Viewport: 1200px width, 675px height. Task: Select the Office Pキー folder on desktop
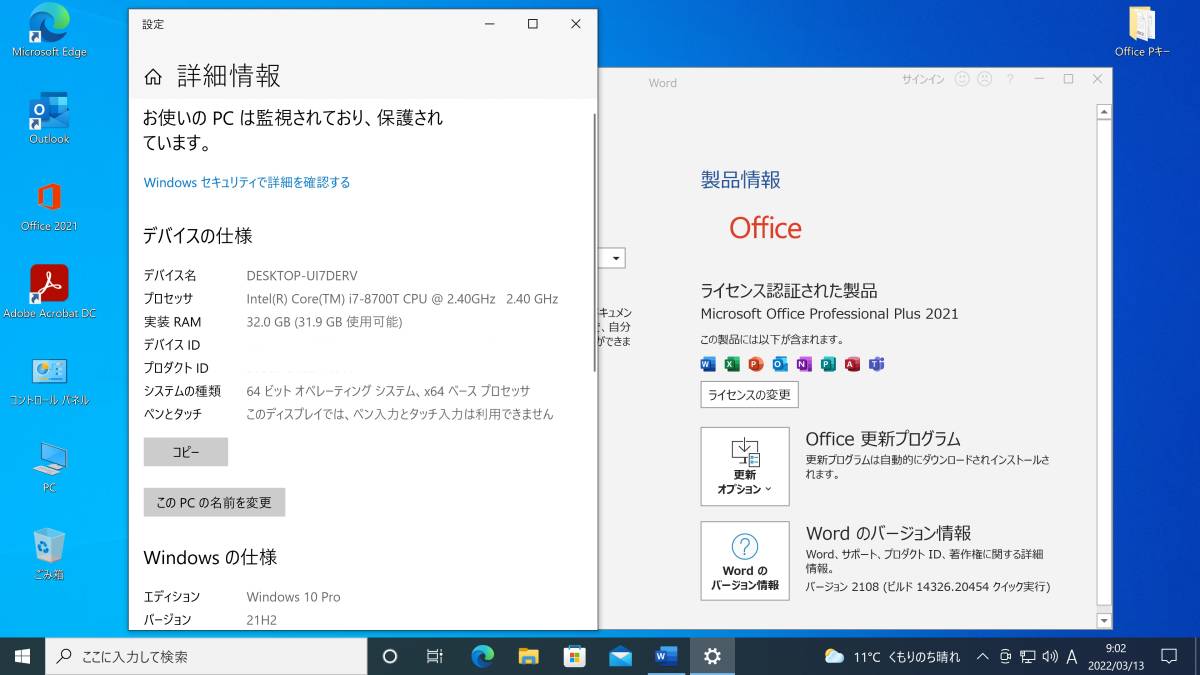click(x=1142, y=31)
